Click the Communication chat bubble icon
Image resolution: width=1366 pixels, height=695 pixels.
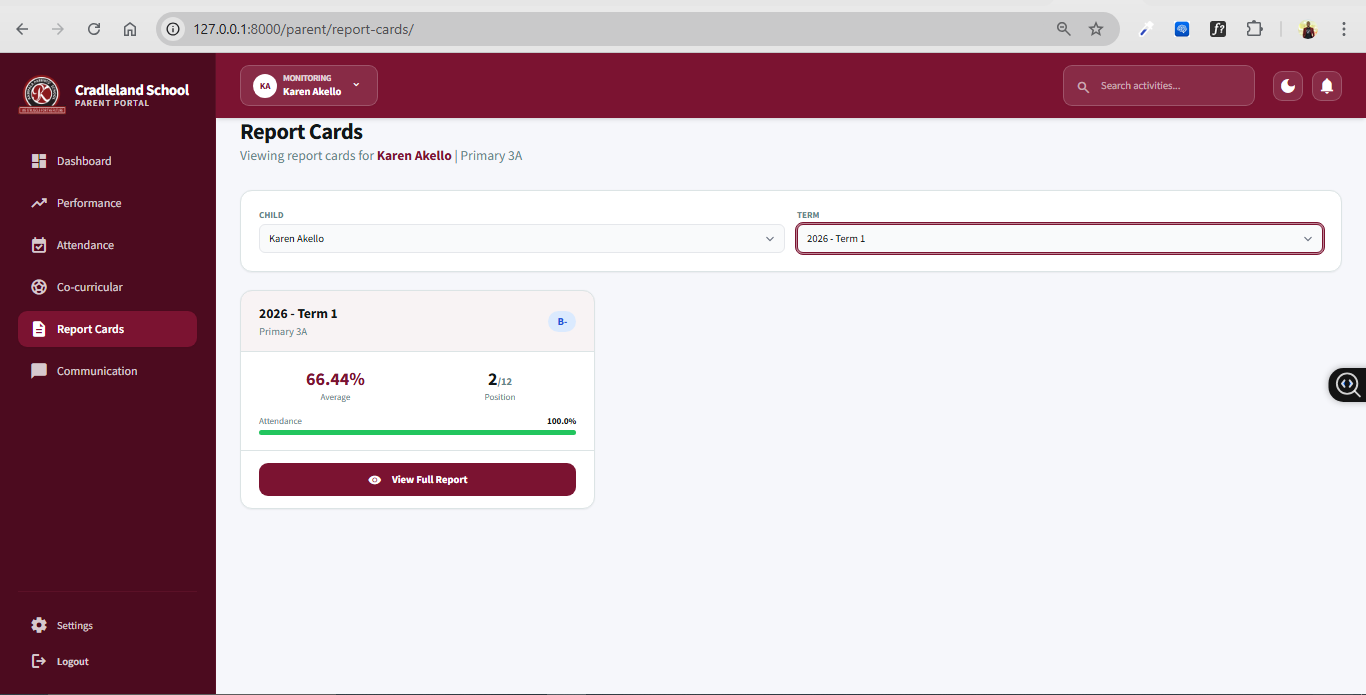(x=39, y=371)
